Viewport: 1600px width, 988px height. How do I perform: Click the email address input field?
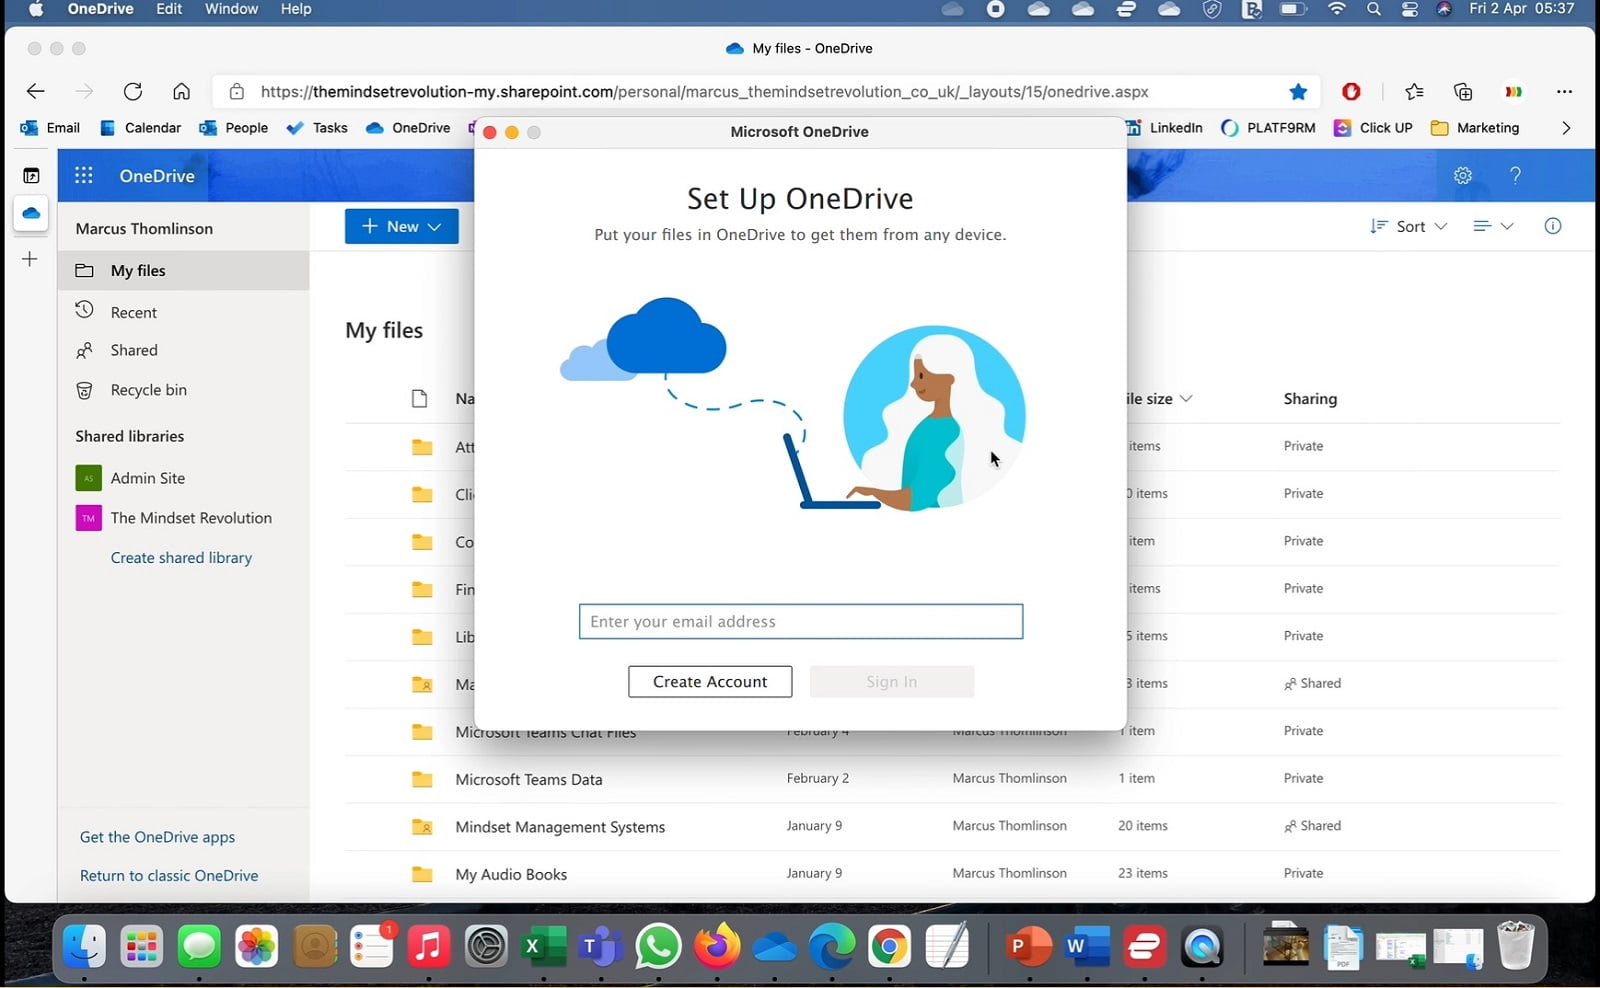[x=801, y=622]
